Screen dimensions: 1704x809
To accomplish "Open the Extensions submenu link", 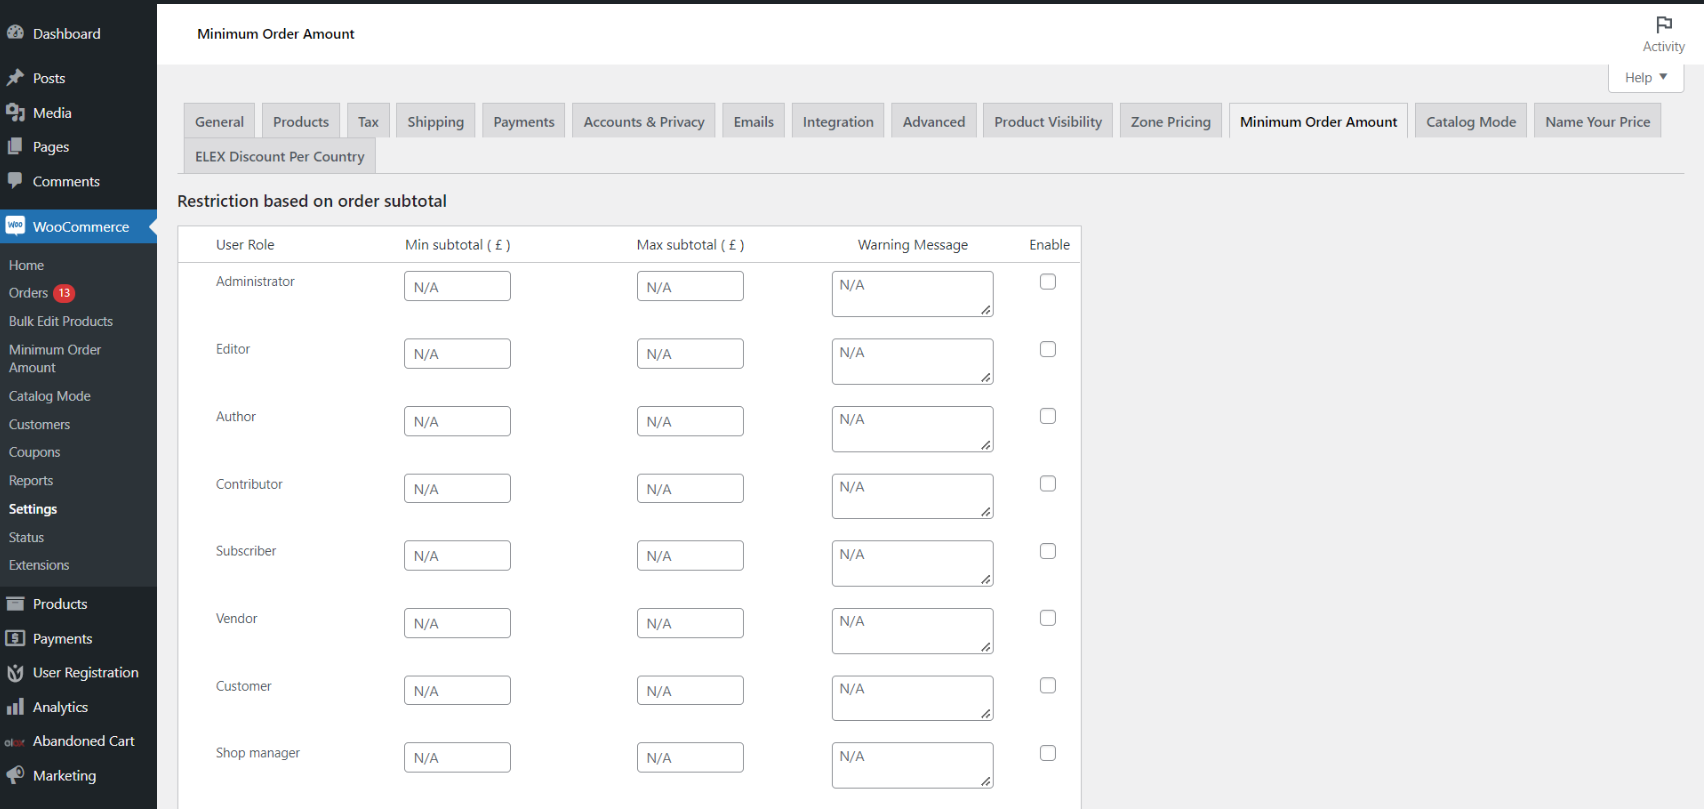I will [x=39, y=565].
